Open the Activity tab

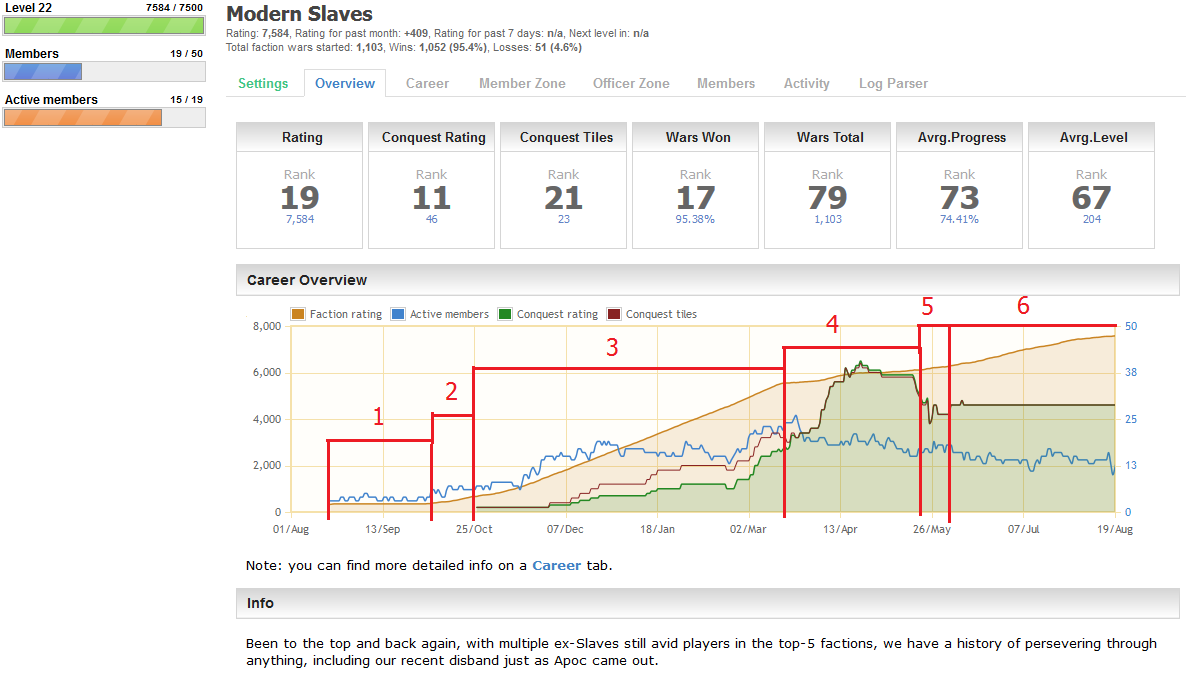[x=806, y=84]
